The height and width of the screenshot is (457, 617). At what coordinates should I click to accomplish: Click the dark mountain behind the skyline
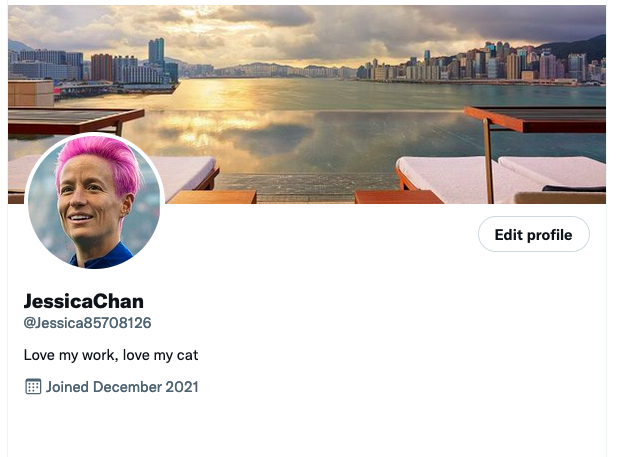pos(578,47)
